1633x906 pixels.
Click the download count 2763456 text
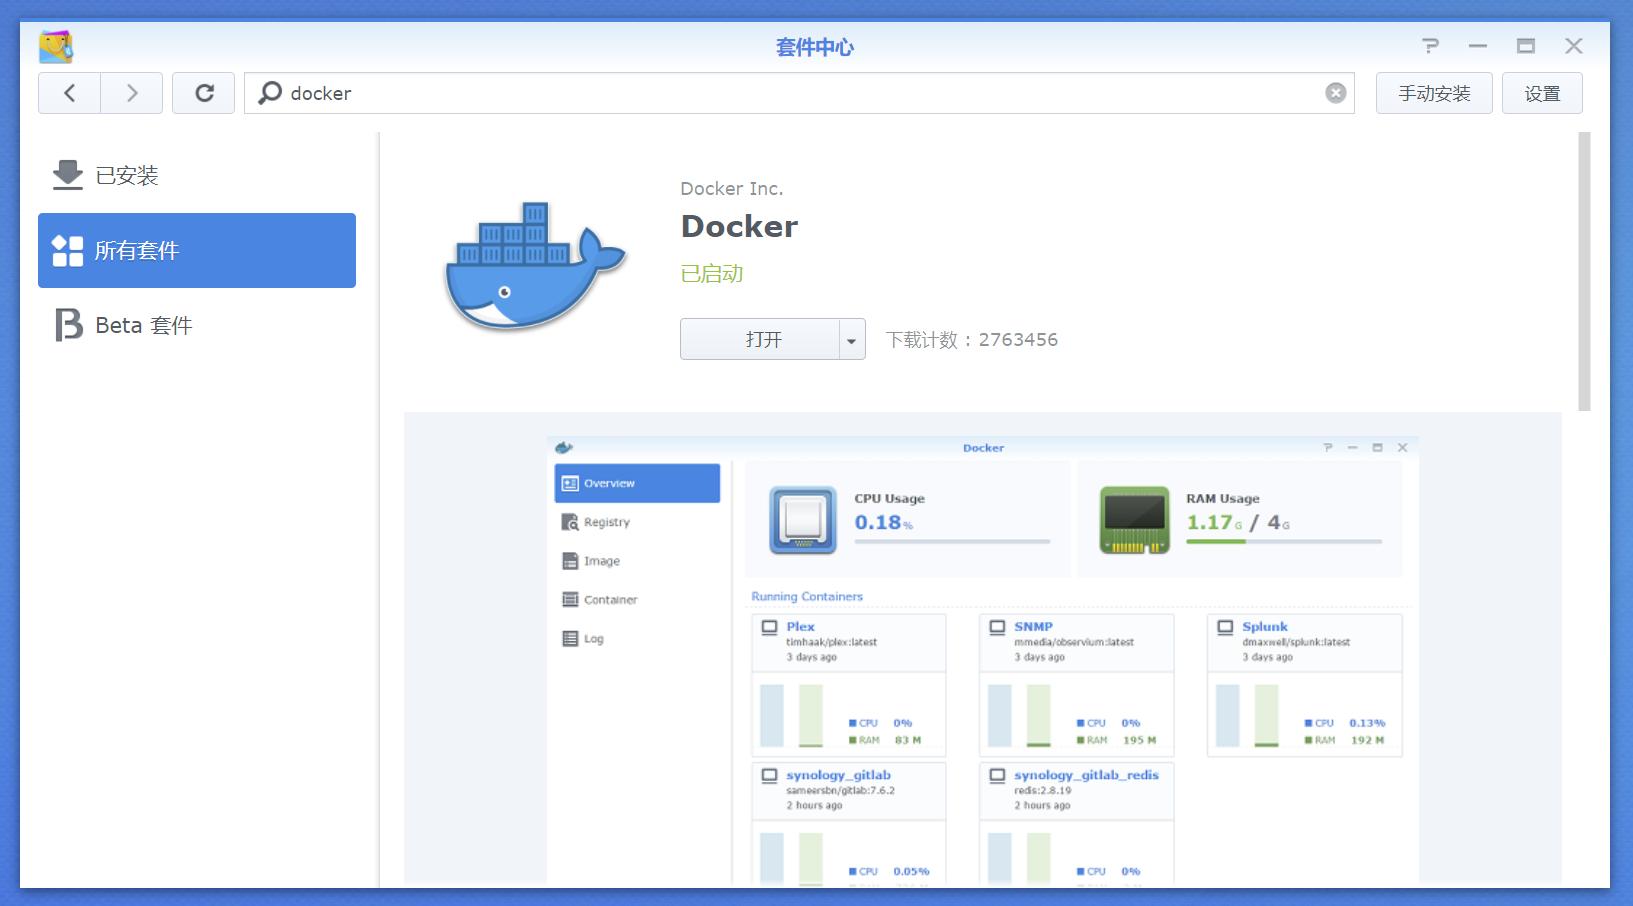pos(971,340)
